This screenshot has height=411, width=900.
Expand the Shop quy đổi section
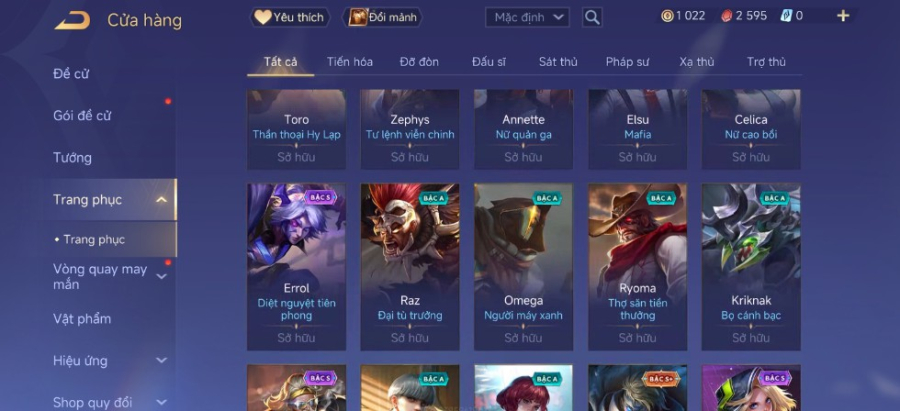tap(162, 402)
